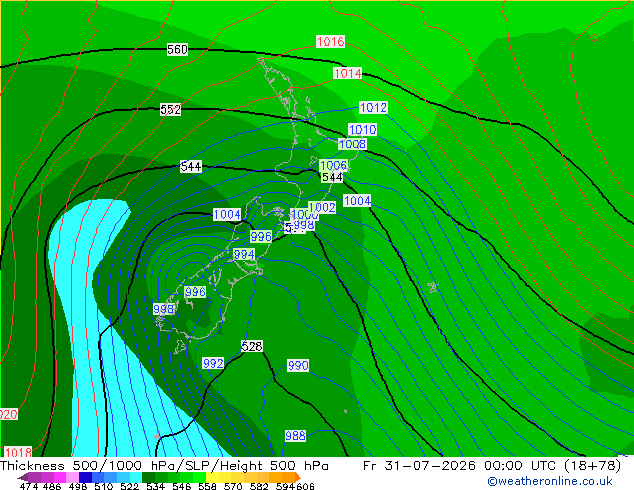Click the blue 990 isobar label
This screenshot has width=634, height=490.
(298, 365)
